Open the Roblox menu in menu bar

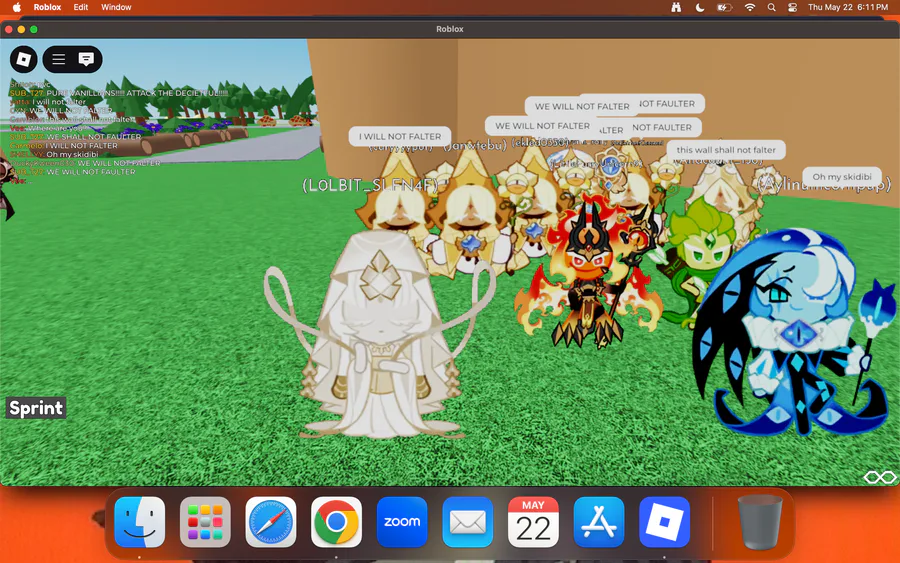pyautogui.click(x=47, y=7)
